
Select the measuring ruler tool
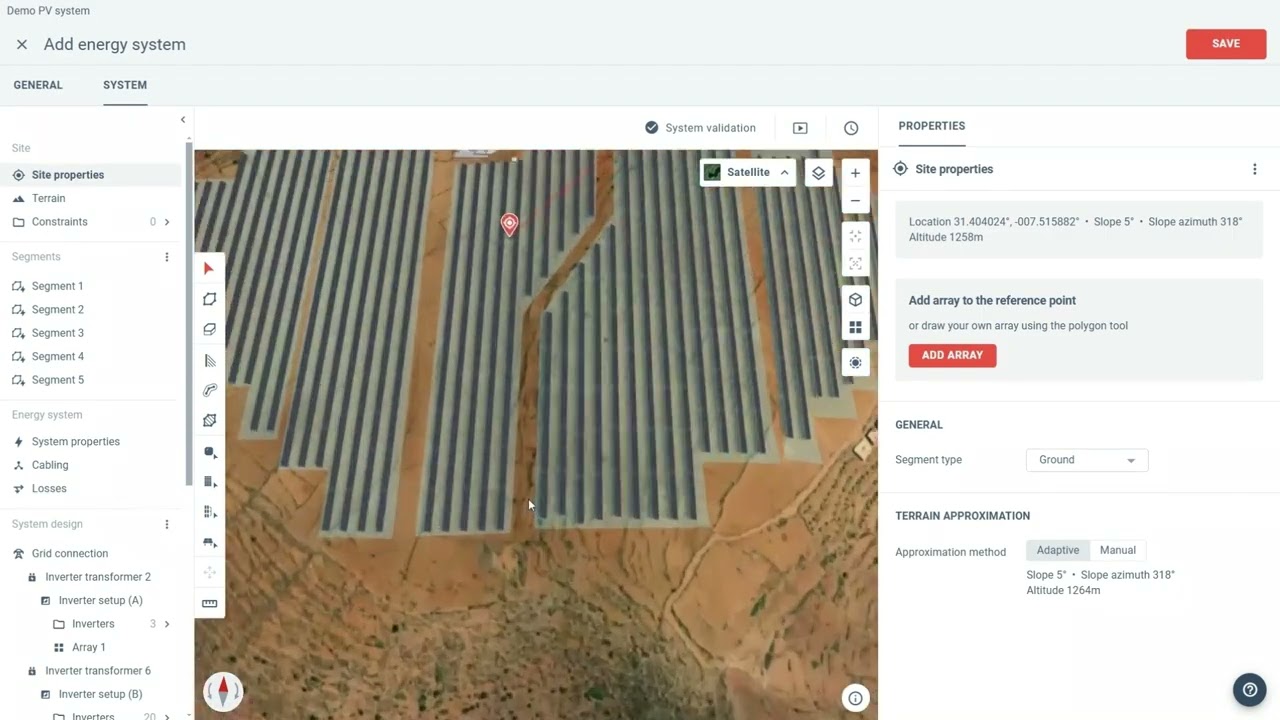coord(209,603)
